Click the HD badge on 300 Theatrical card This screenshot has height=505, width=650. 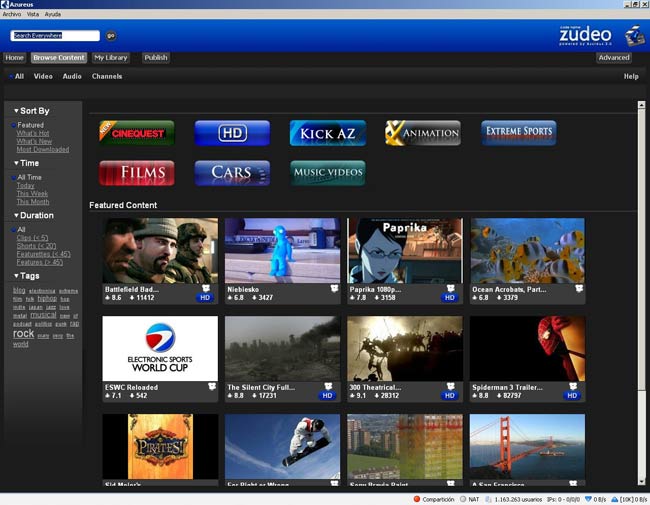click(450, 396)
